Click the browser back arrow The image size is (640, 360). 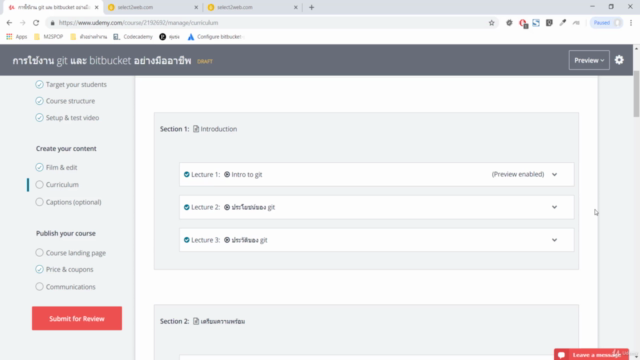(x=9, y=23)
